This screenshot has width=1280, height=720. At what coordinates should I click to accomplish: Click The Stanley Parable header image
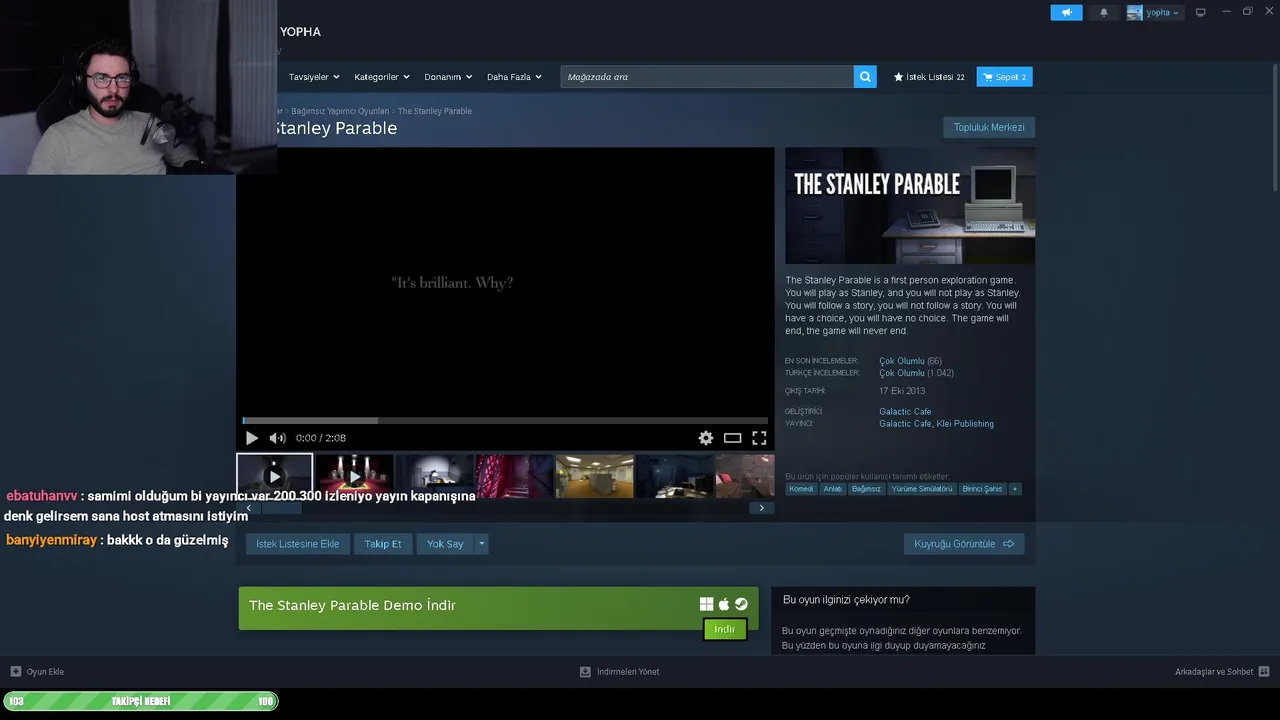click(910, 206)
